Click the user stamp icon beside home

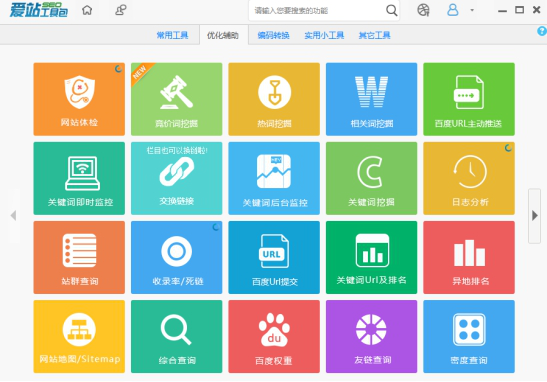[121, 10]
